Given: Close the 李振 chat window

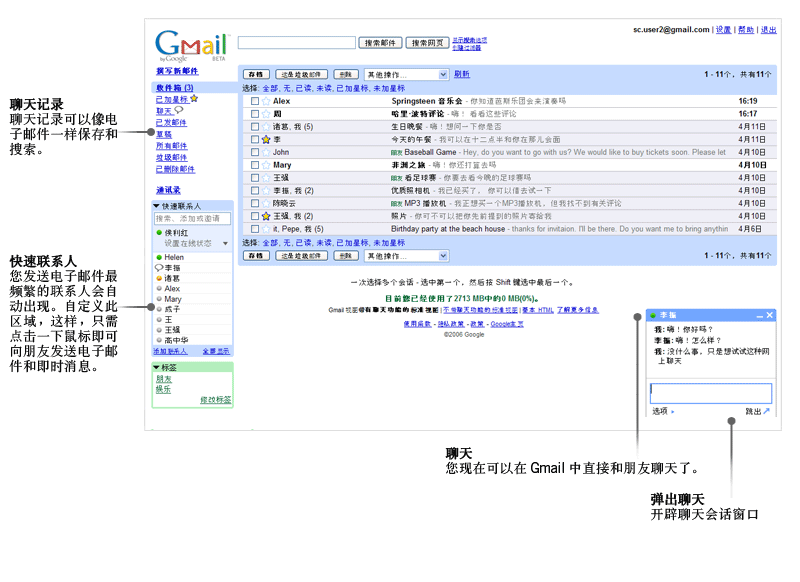Looking at the screenshot, I should pyautogui.click(x=770, y=315).
